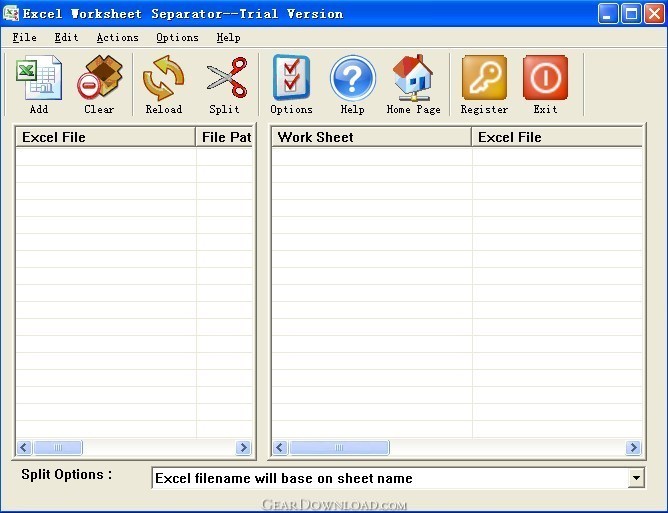Image resolution: width=668 pixels, height=513 pixels.
Task: Start splitting with the Split scissors icon
Action: click(226, 78)
